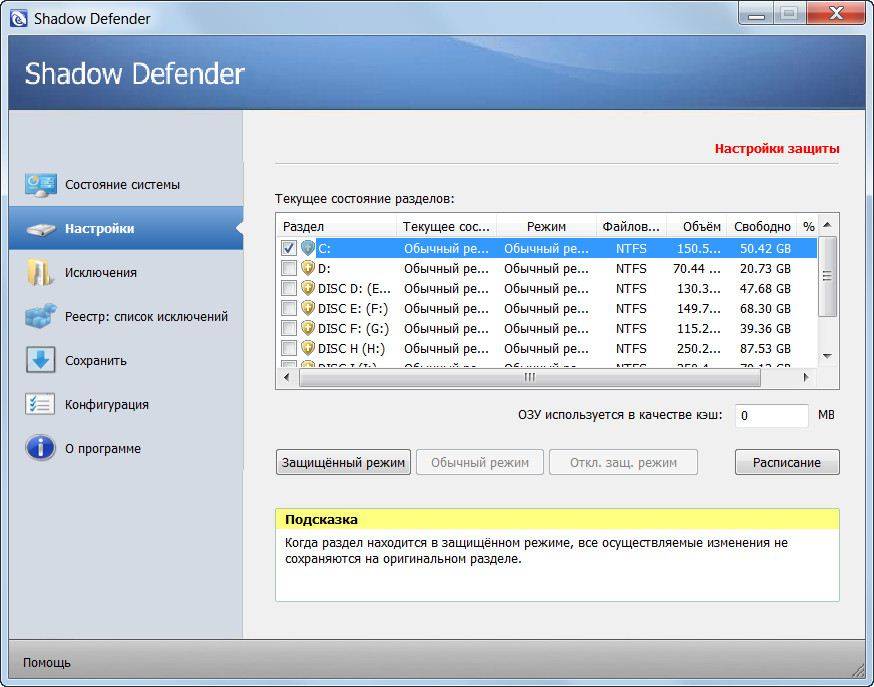The image size is (874, 687).
Task: Go to Исключения section
Action: (126, 272)
